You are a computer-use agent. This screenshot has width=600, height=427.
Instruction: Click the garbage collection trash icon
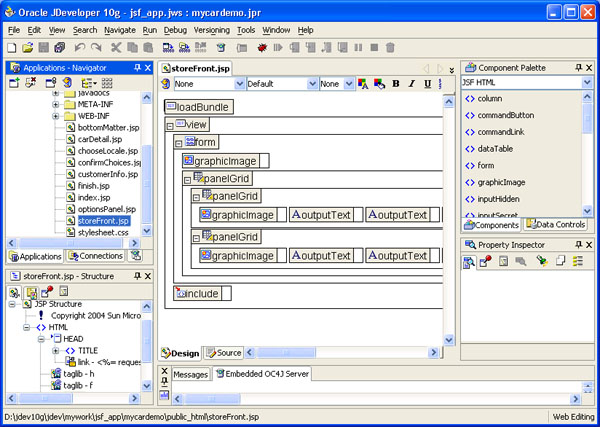coord(390,48)
